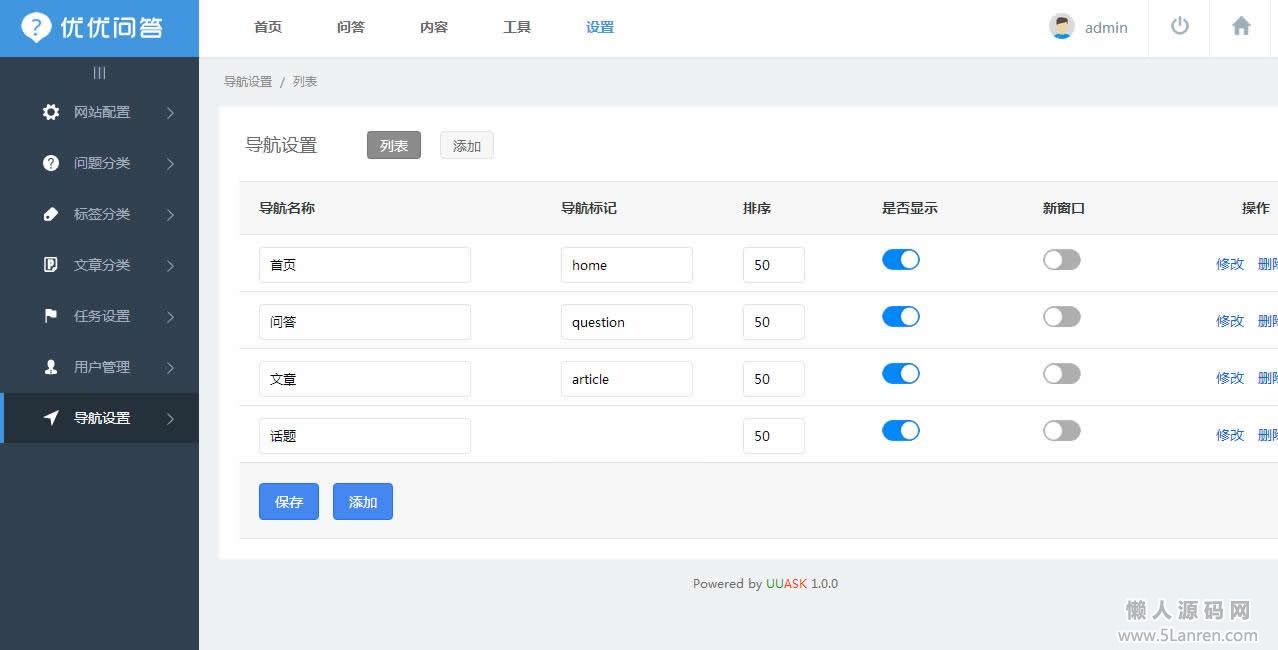Focus the 导航标记 field containing question

[x=626, y=322]
